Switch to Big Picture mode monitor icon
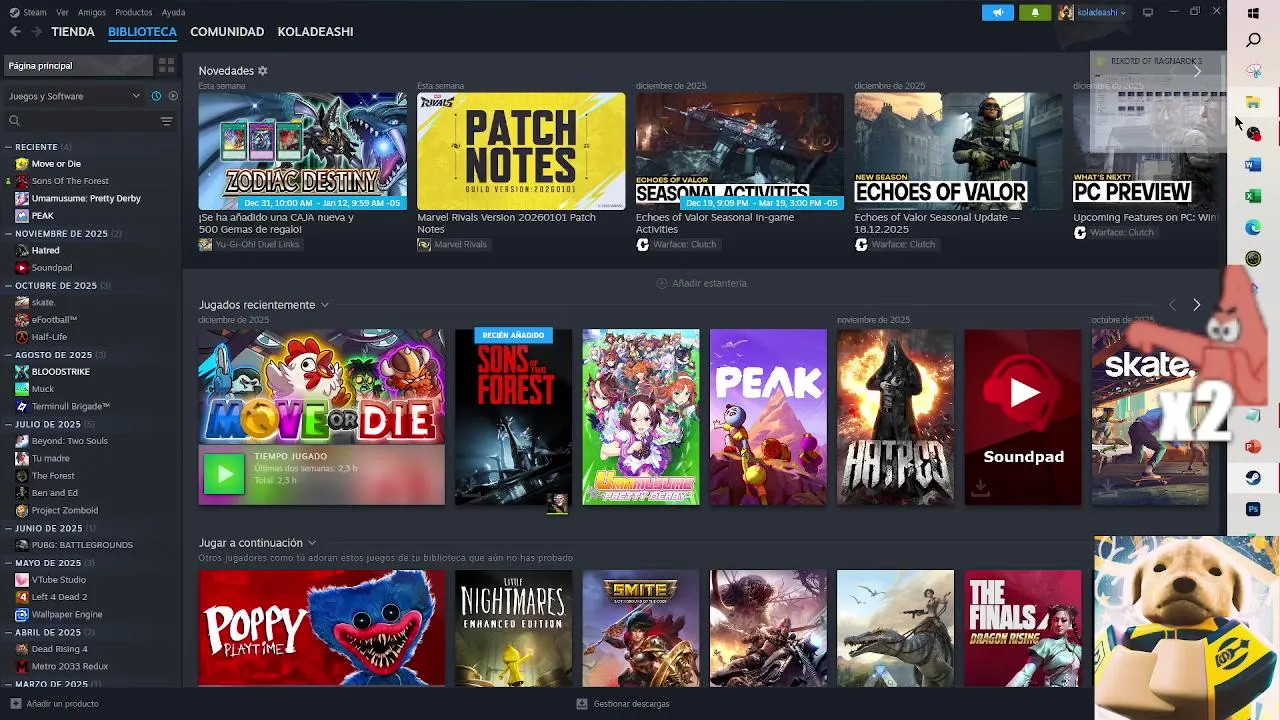The image size is (1280, 720). (1148, 12)
